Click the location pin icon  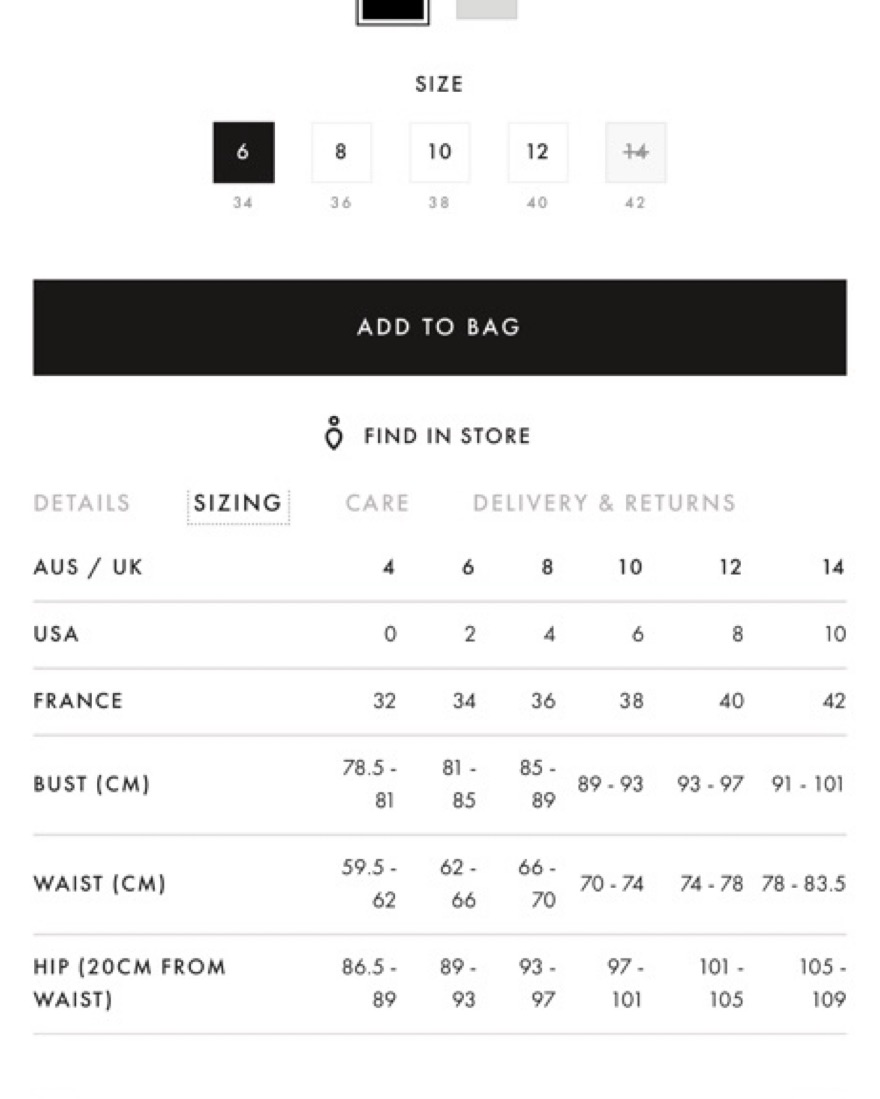point(334,433)
